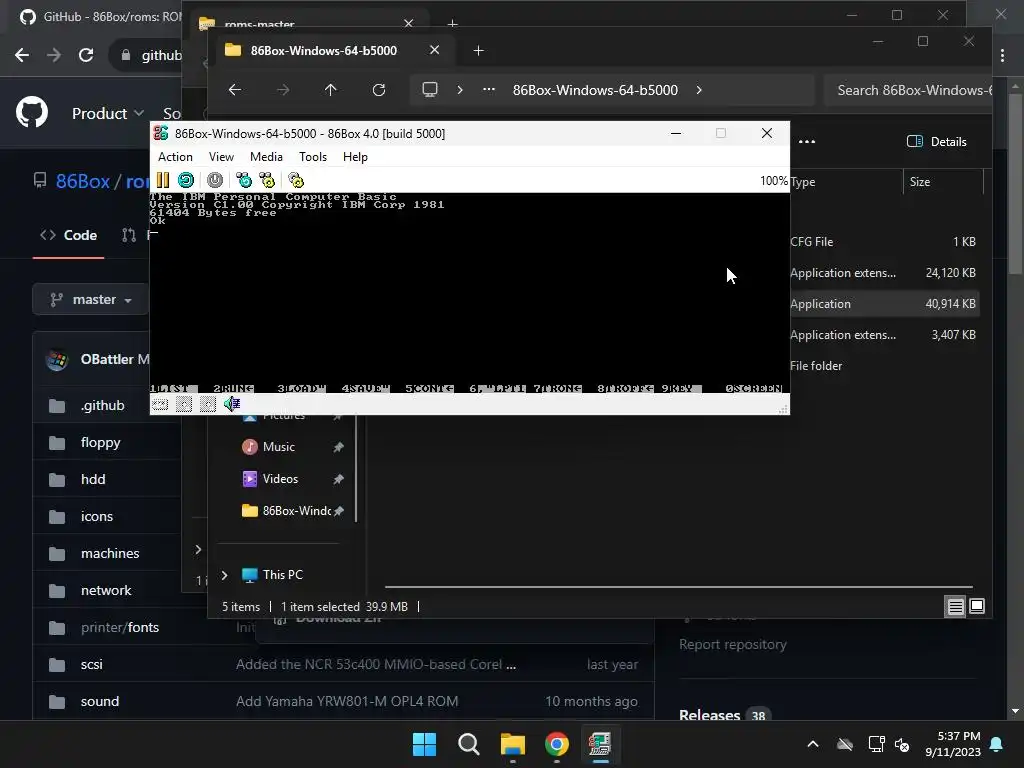Image resolution: width=1024 pixels, height=768 pixels.
Task: Click the Report repository link
Action: 733,645
